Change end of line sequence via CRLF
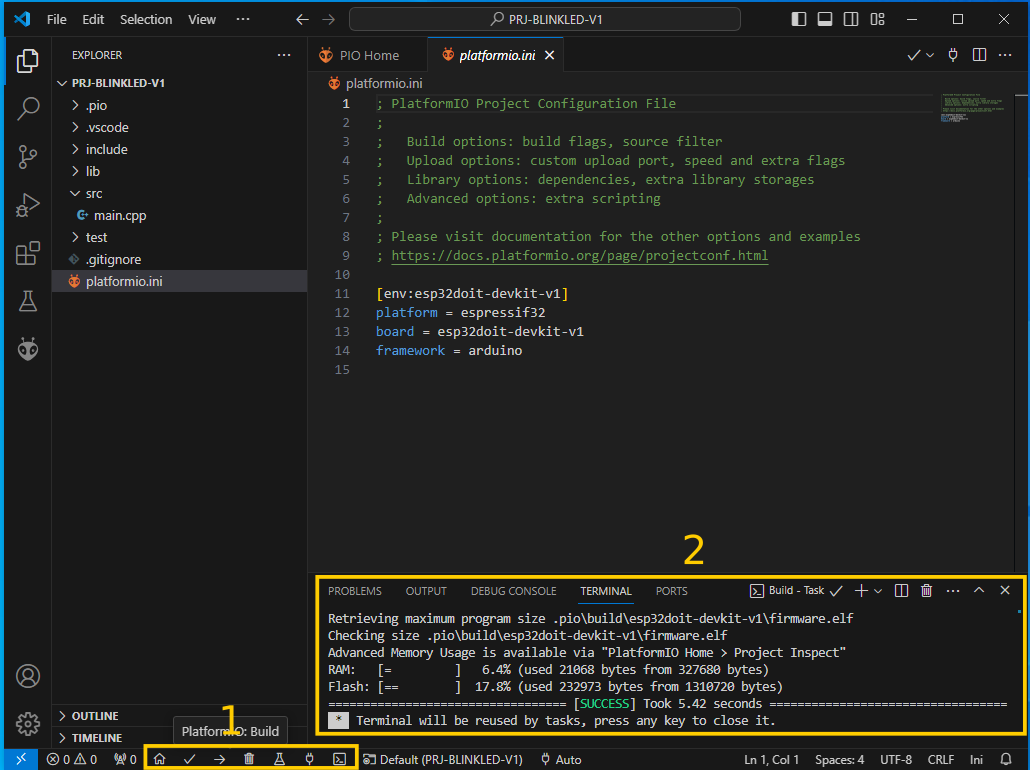Viewport: 1030px width, 770px height. click(x=941, y=759)
